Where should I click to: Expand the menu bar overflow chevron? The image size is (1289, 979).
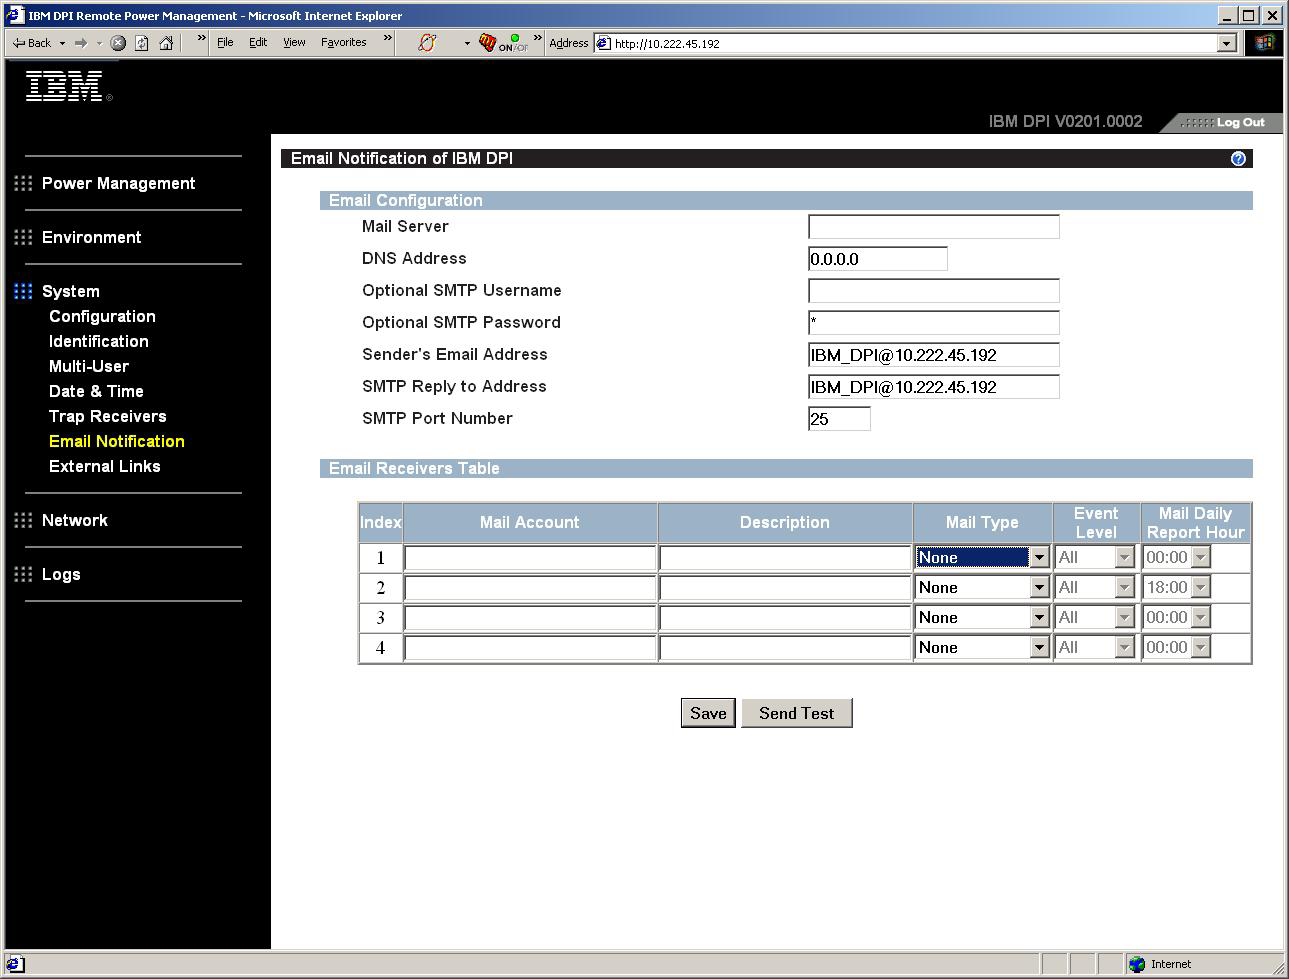point(387,40)
